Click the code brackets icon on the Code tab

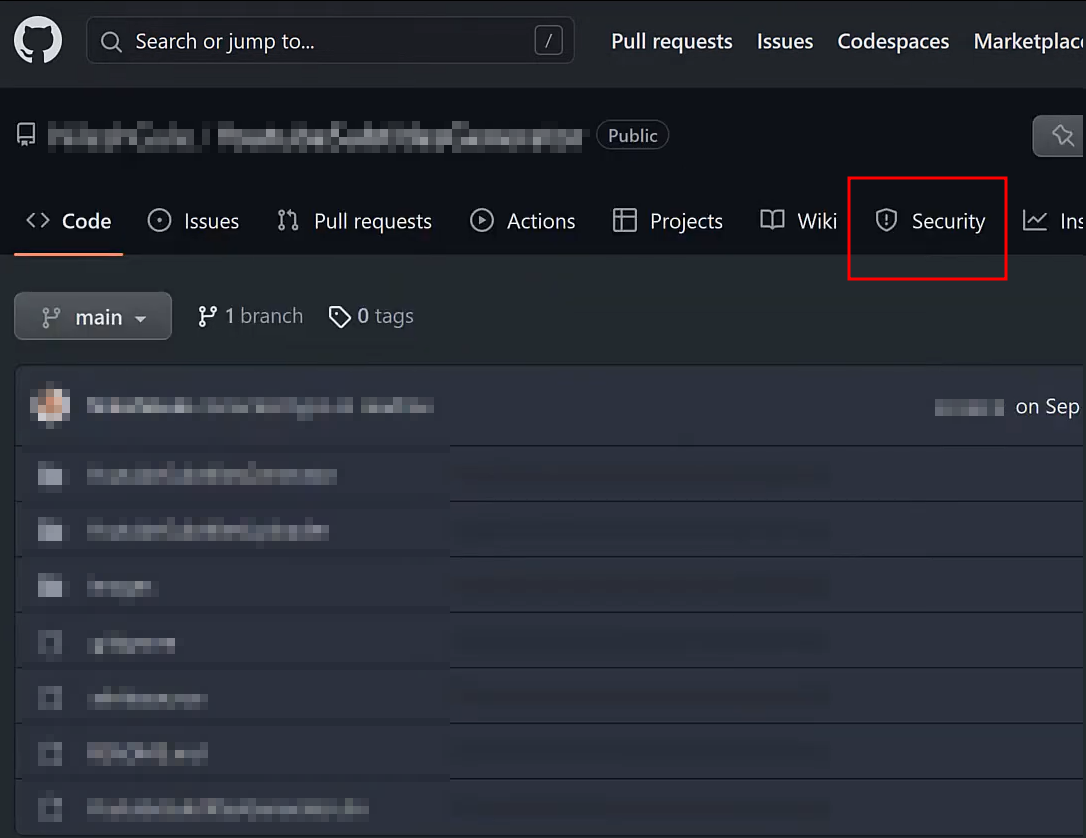[38, 221]
